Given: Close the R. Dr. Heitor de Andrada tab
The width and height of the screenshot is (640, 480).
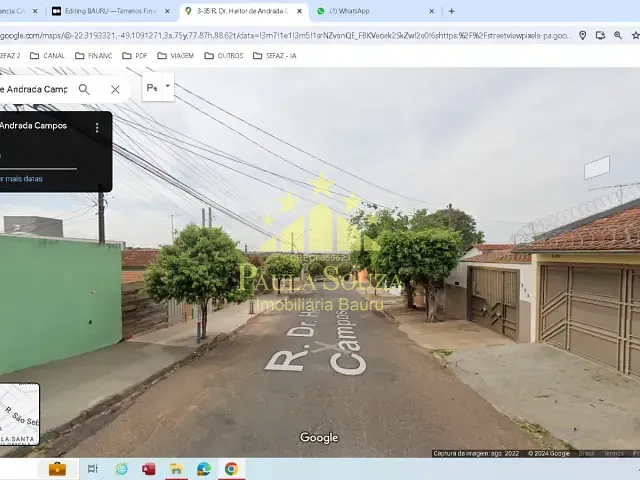Looking at the screenshot, I should [x=300, y=11].
